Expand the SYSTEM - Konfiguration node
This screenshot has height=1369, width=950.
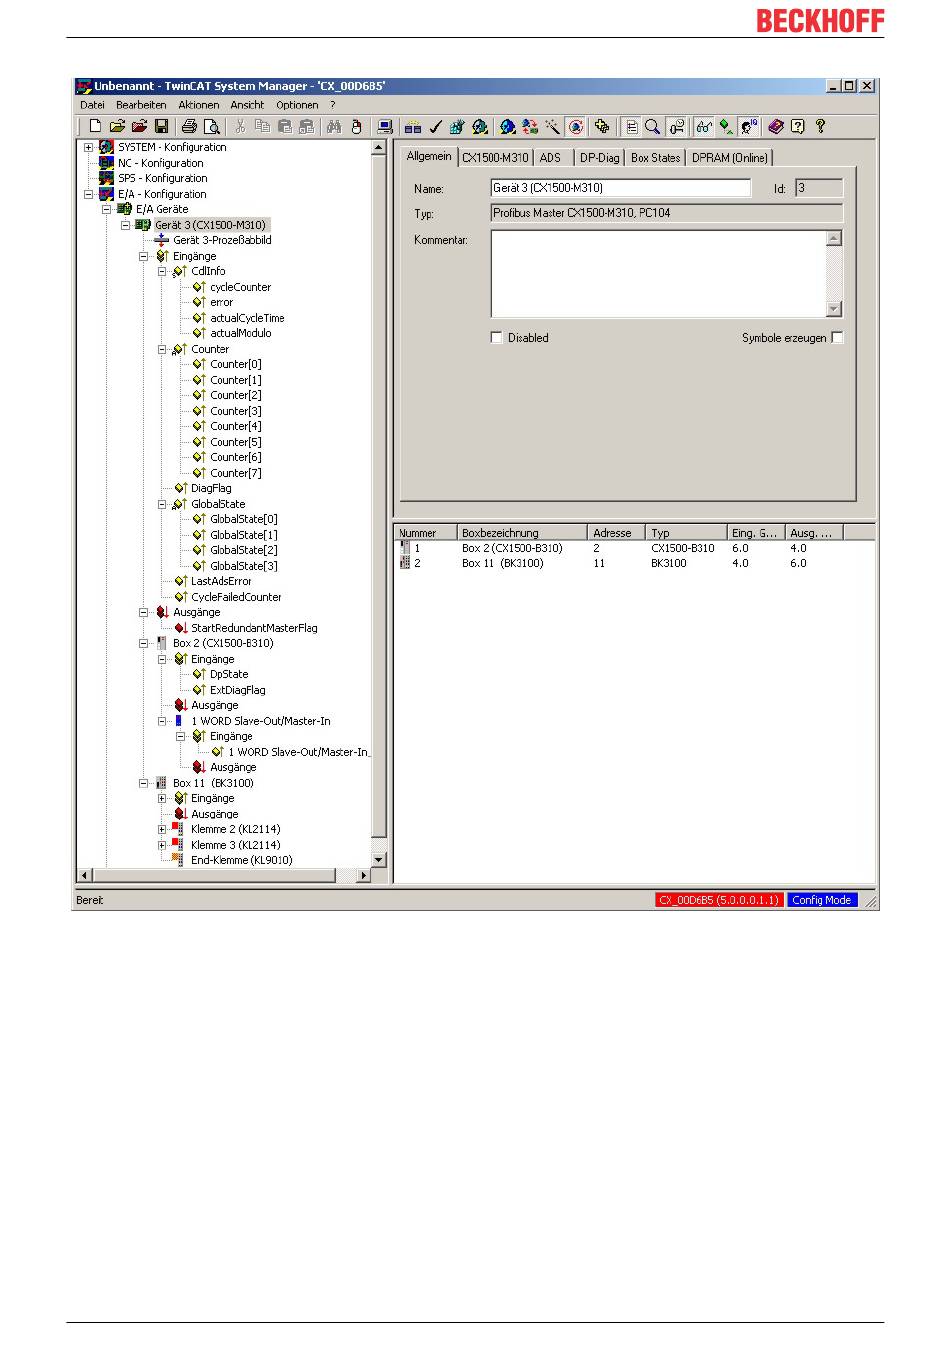88,147
